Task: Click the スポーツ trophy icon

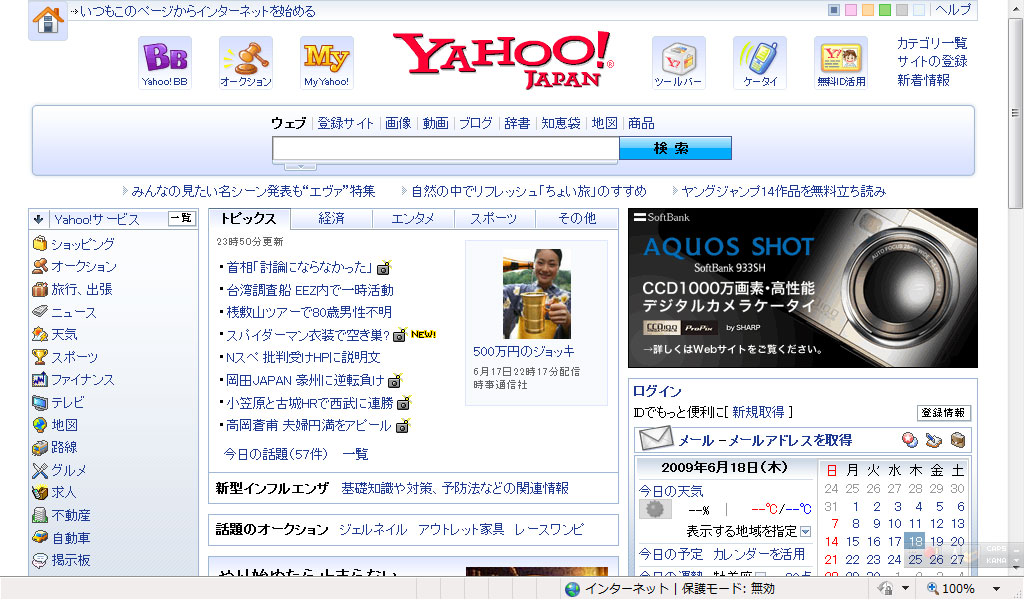Action: point(40,356)
